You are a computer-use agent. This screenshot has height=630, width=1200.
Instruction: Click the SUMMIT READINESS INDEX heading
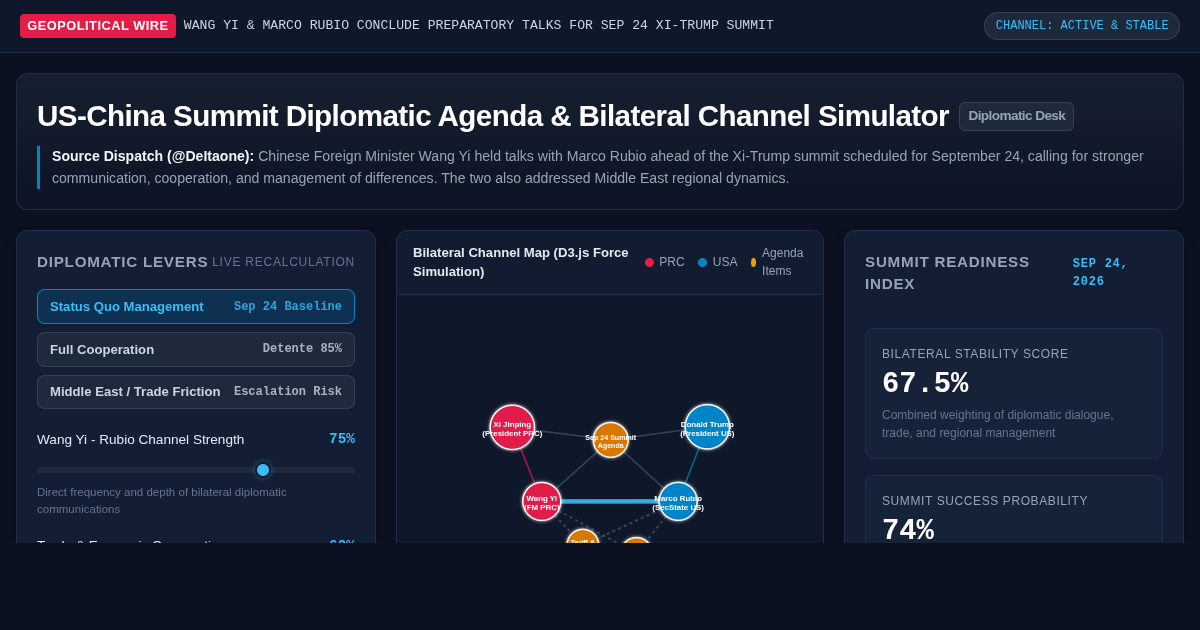[947, 272]
